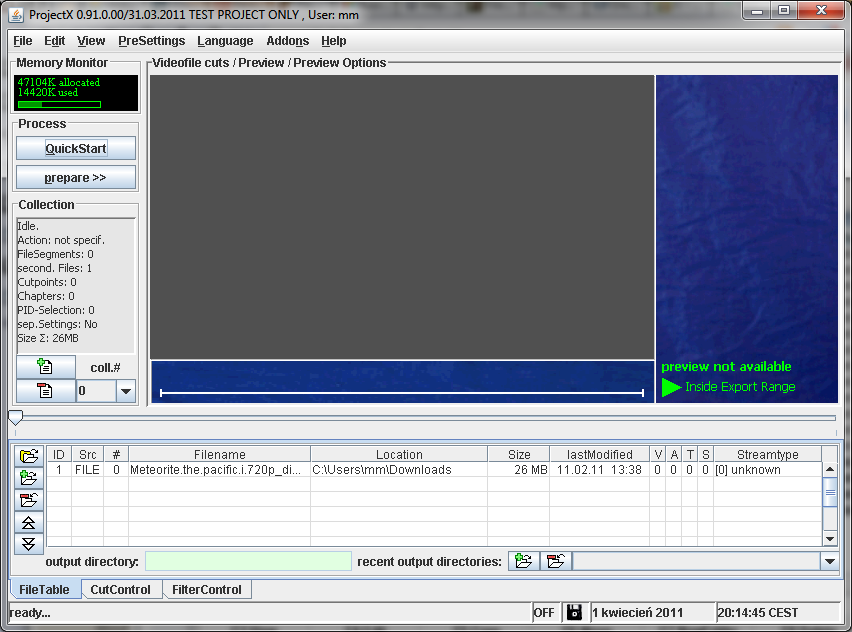852x632 pixels.
Task: Remove a recent output directory with the red folder icon
Action: (556, 561)
